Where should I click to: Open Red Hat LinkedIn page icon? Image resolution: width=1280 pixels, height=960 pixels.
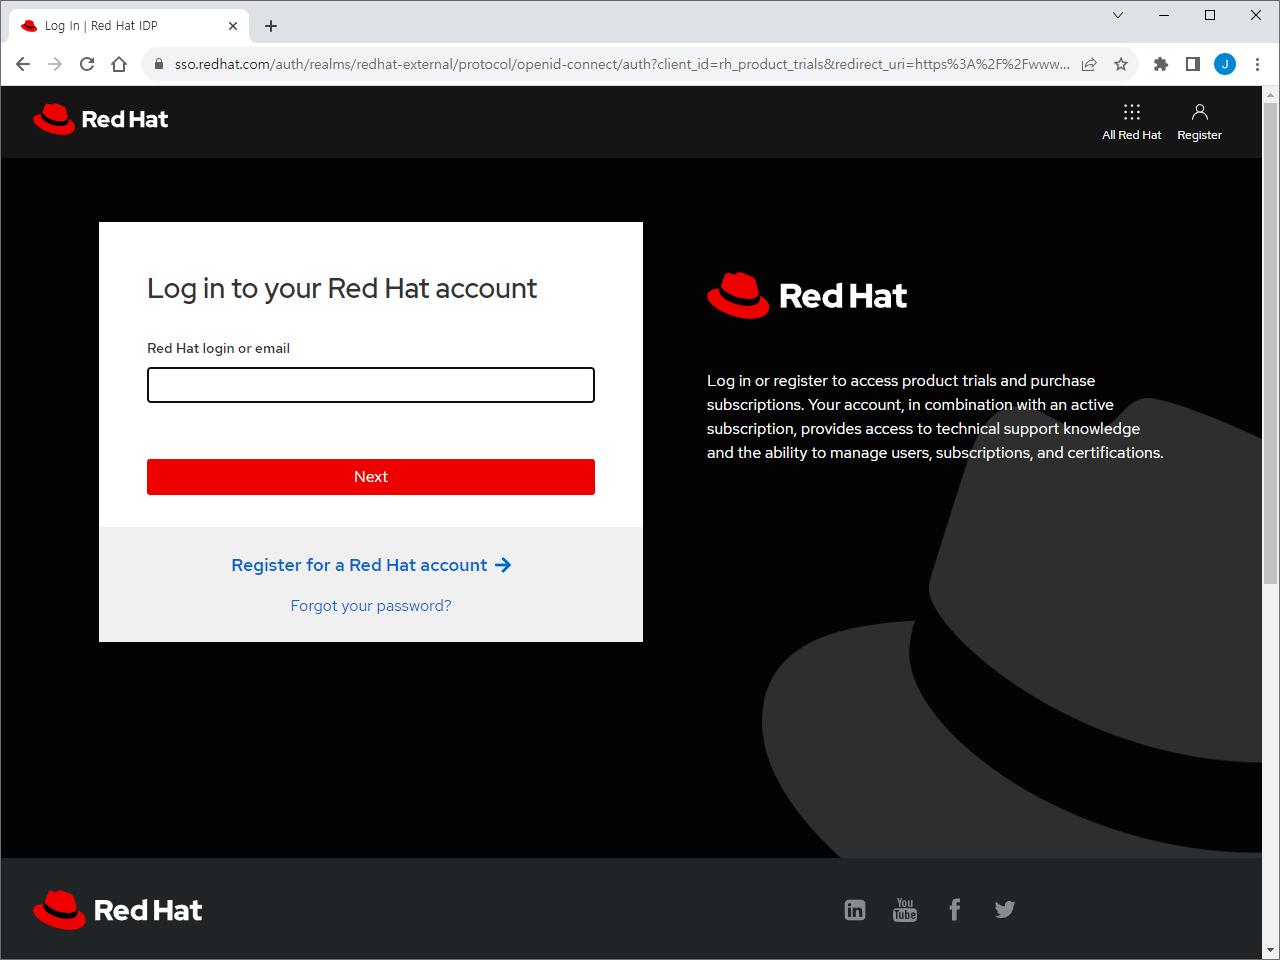[855, 910]
